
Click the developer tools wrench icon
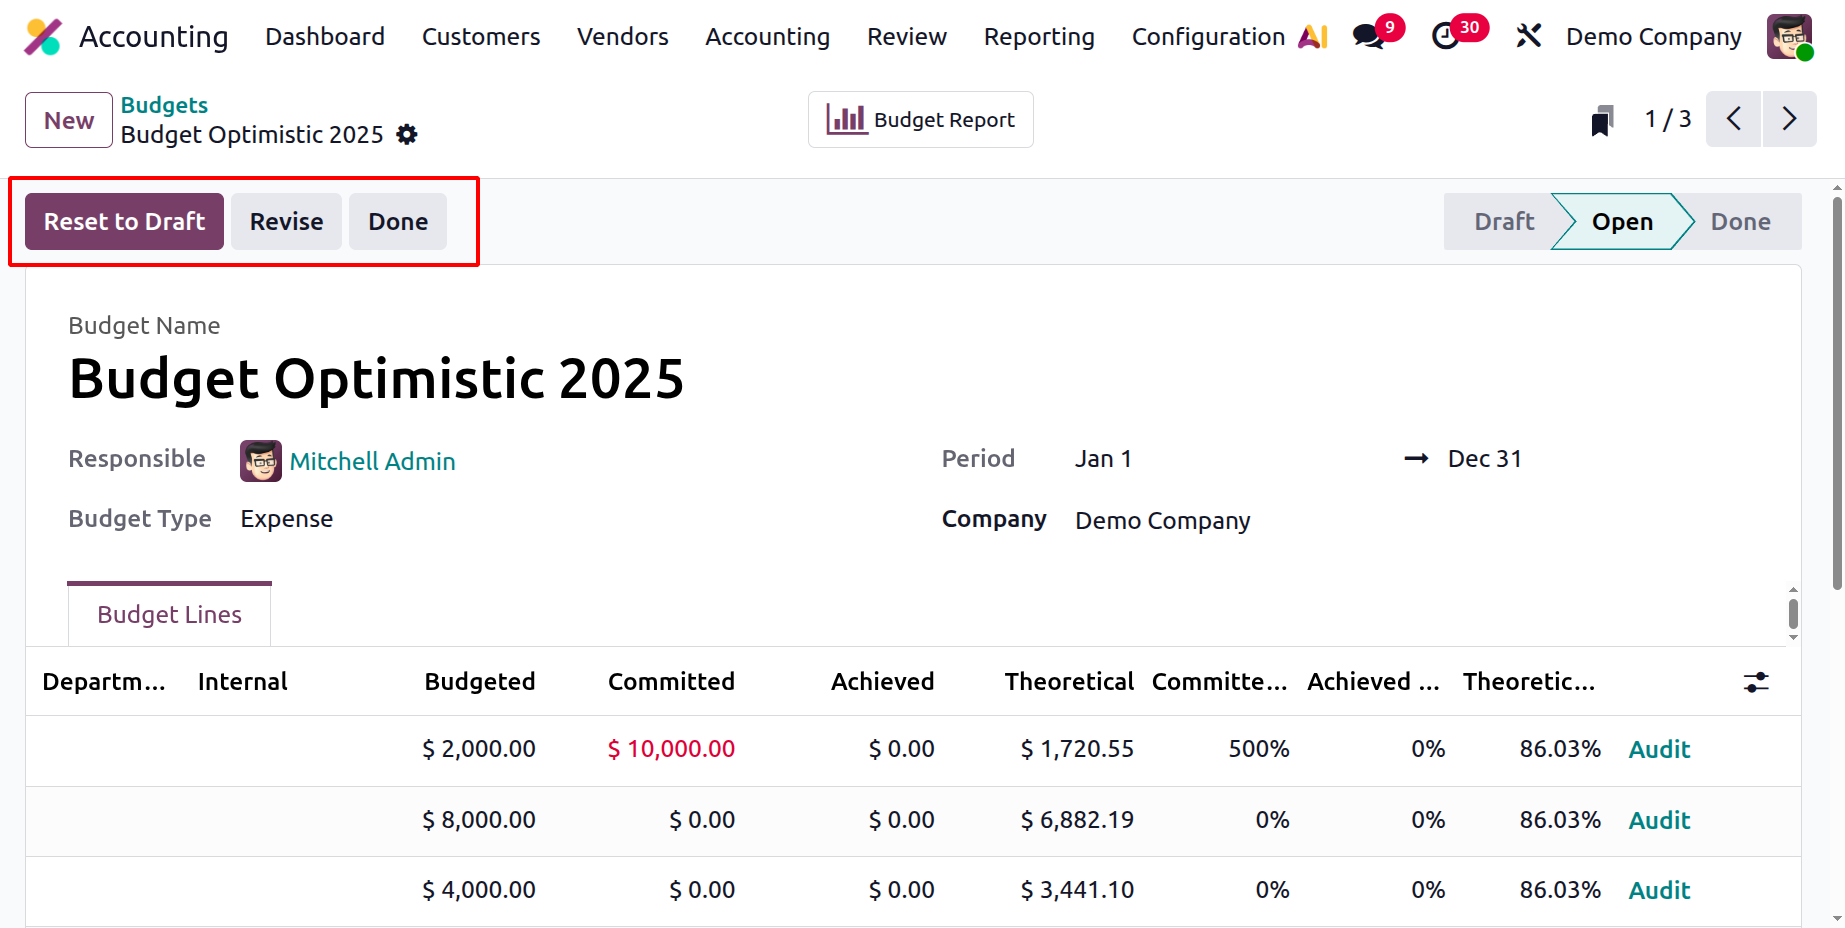point(1528,37)
